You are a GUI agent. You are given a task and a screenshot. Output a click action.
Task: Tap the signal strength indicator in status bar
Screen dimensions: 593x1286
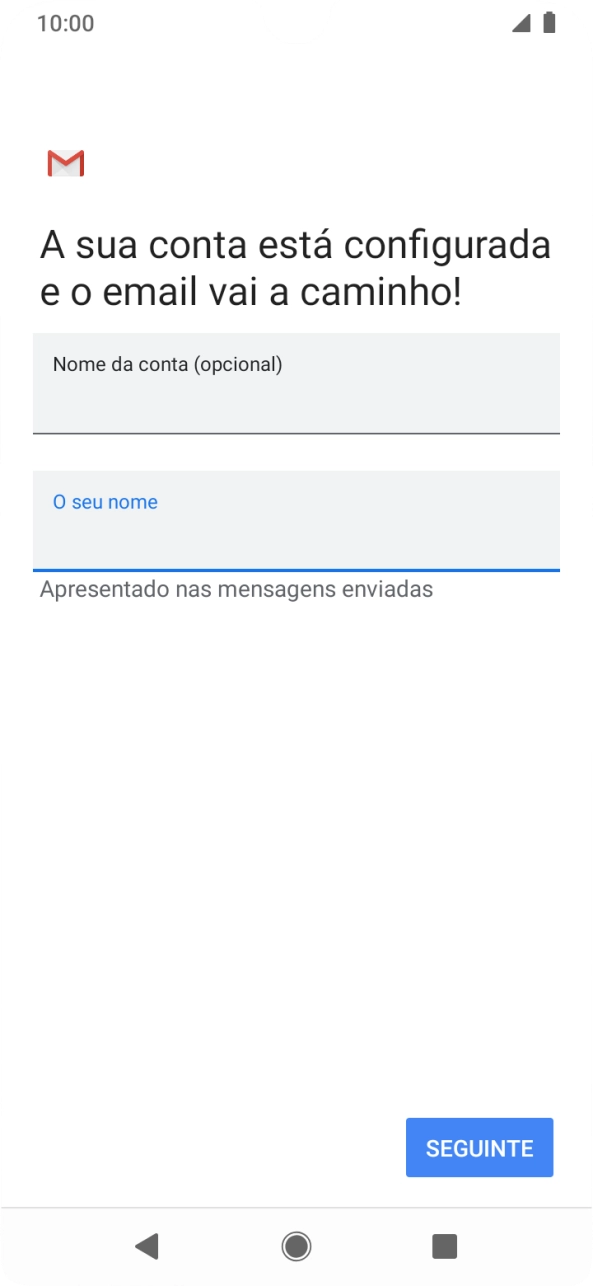pos(522,22)
